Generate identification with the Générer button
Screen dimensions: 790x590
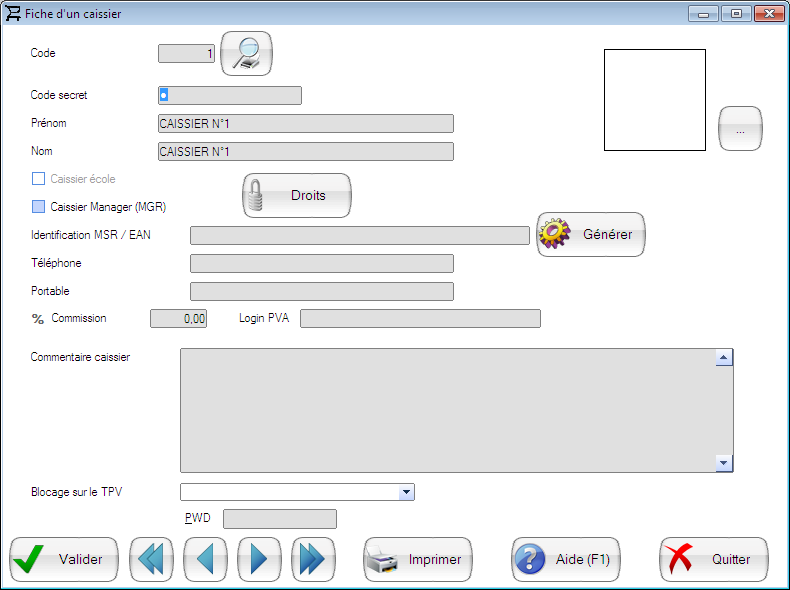591,234
